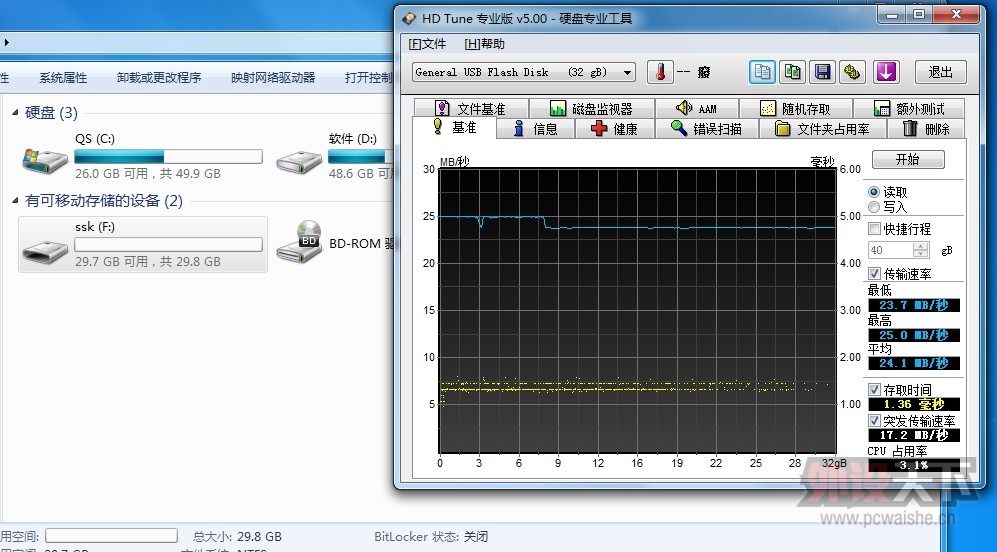The height and width of the screenshot is (552, 997).
Task: Click the BitLocker 状态: 关闭 text
Action: pyautogui.click(x=431, y=536)
